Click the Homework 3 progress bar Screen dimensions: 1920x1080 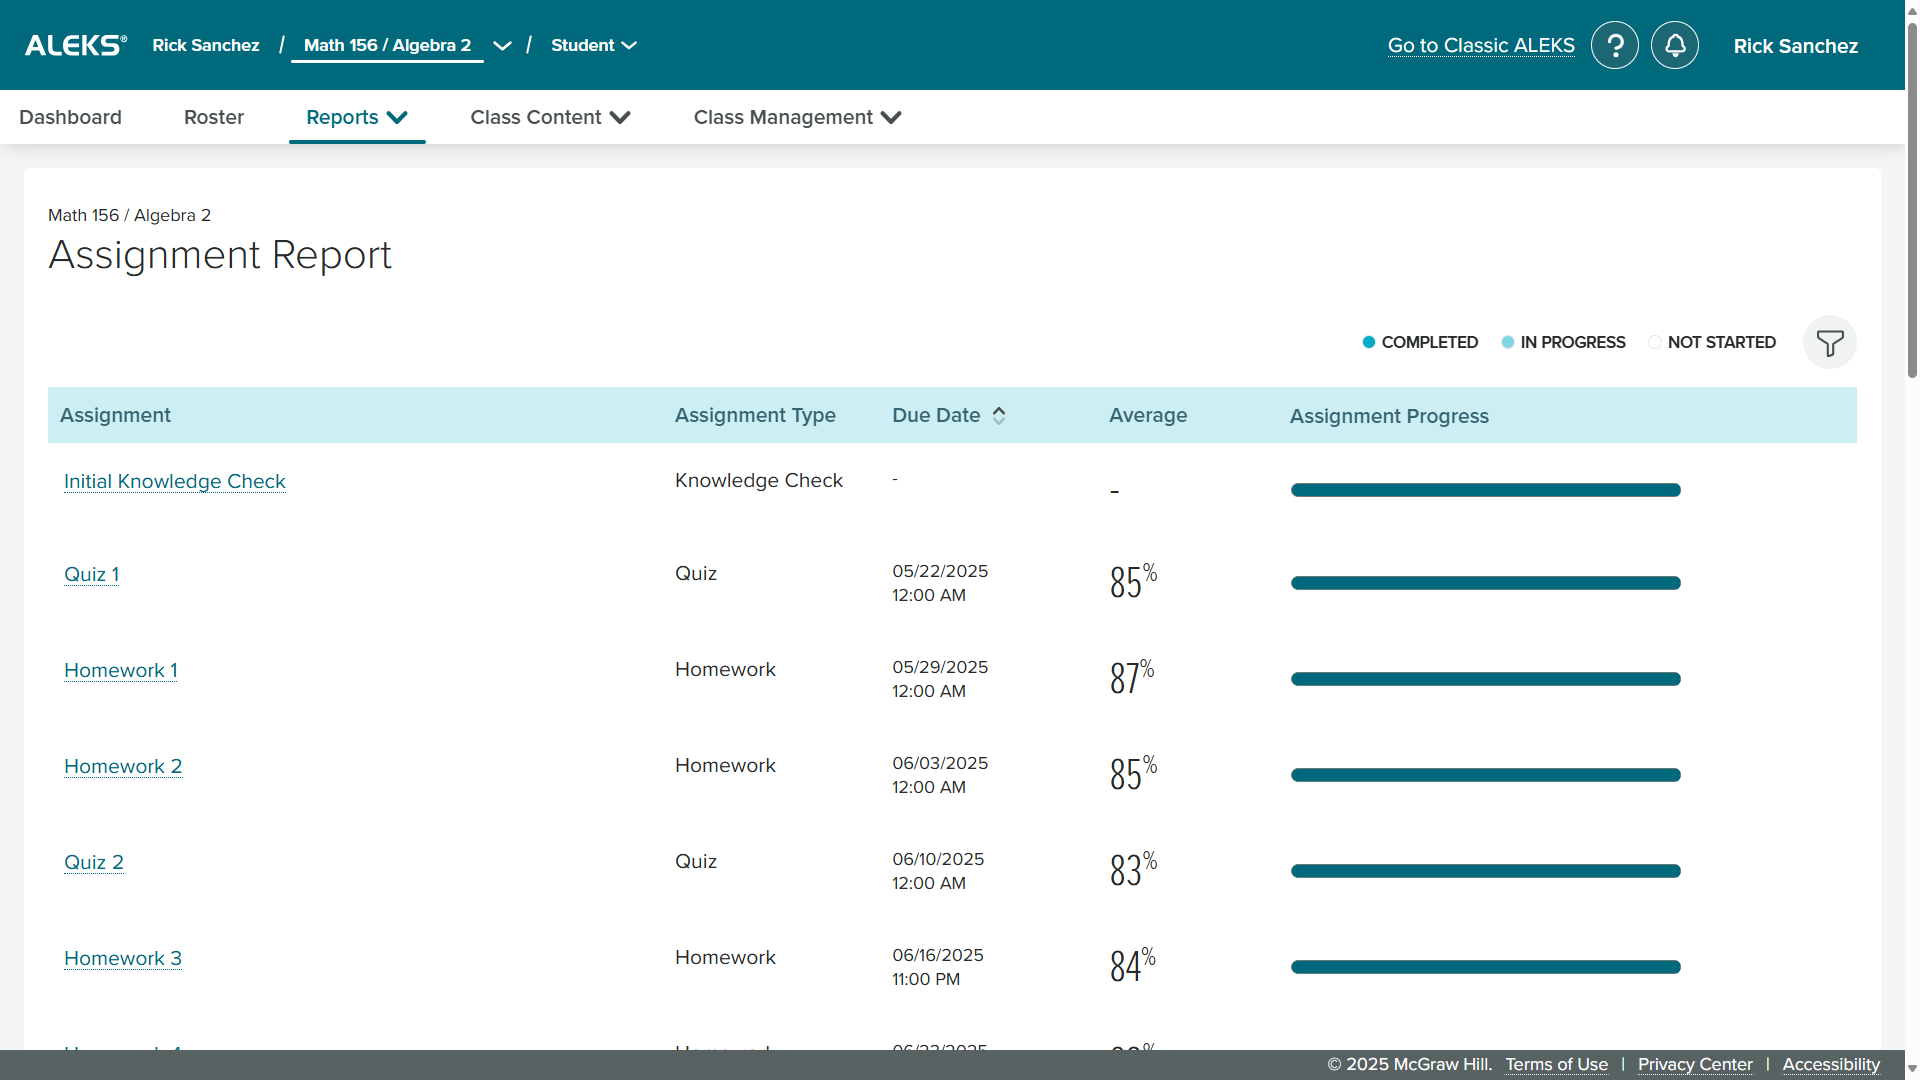click(x=1486, y=967)
